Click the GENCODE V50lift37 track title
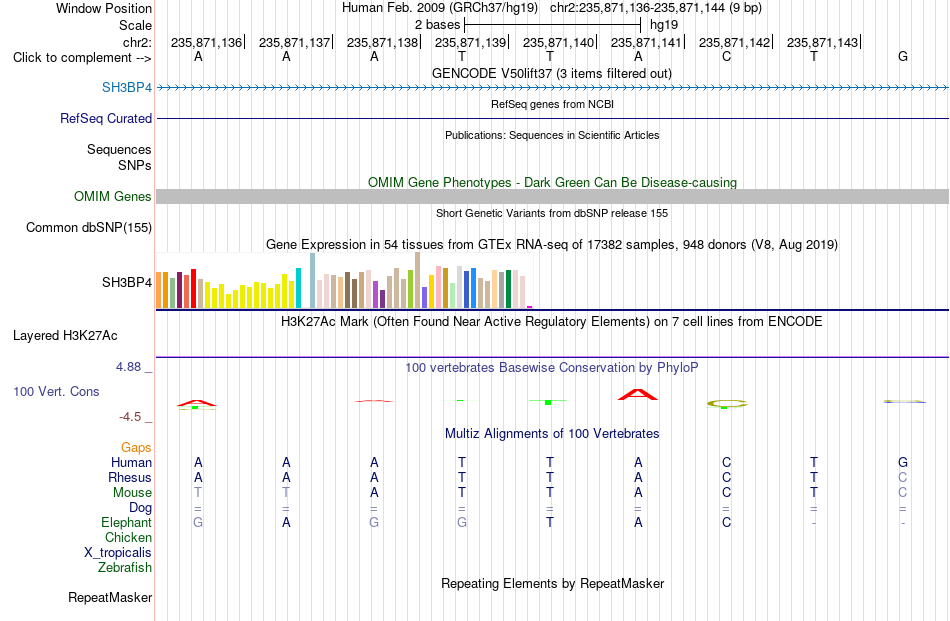Viewport: 950px width, 621px height. [552, 73]
